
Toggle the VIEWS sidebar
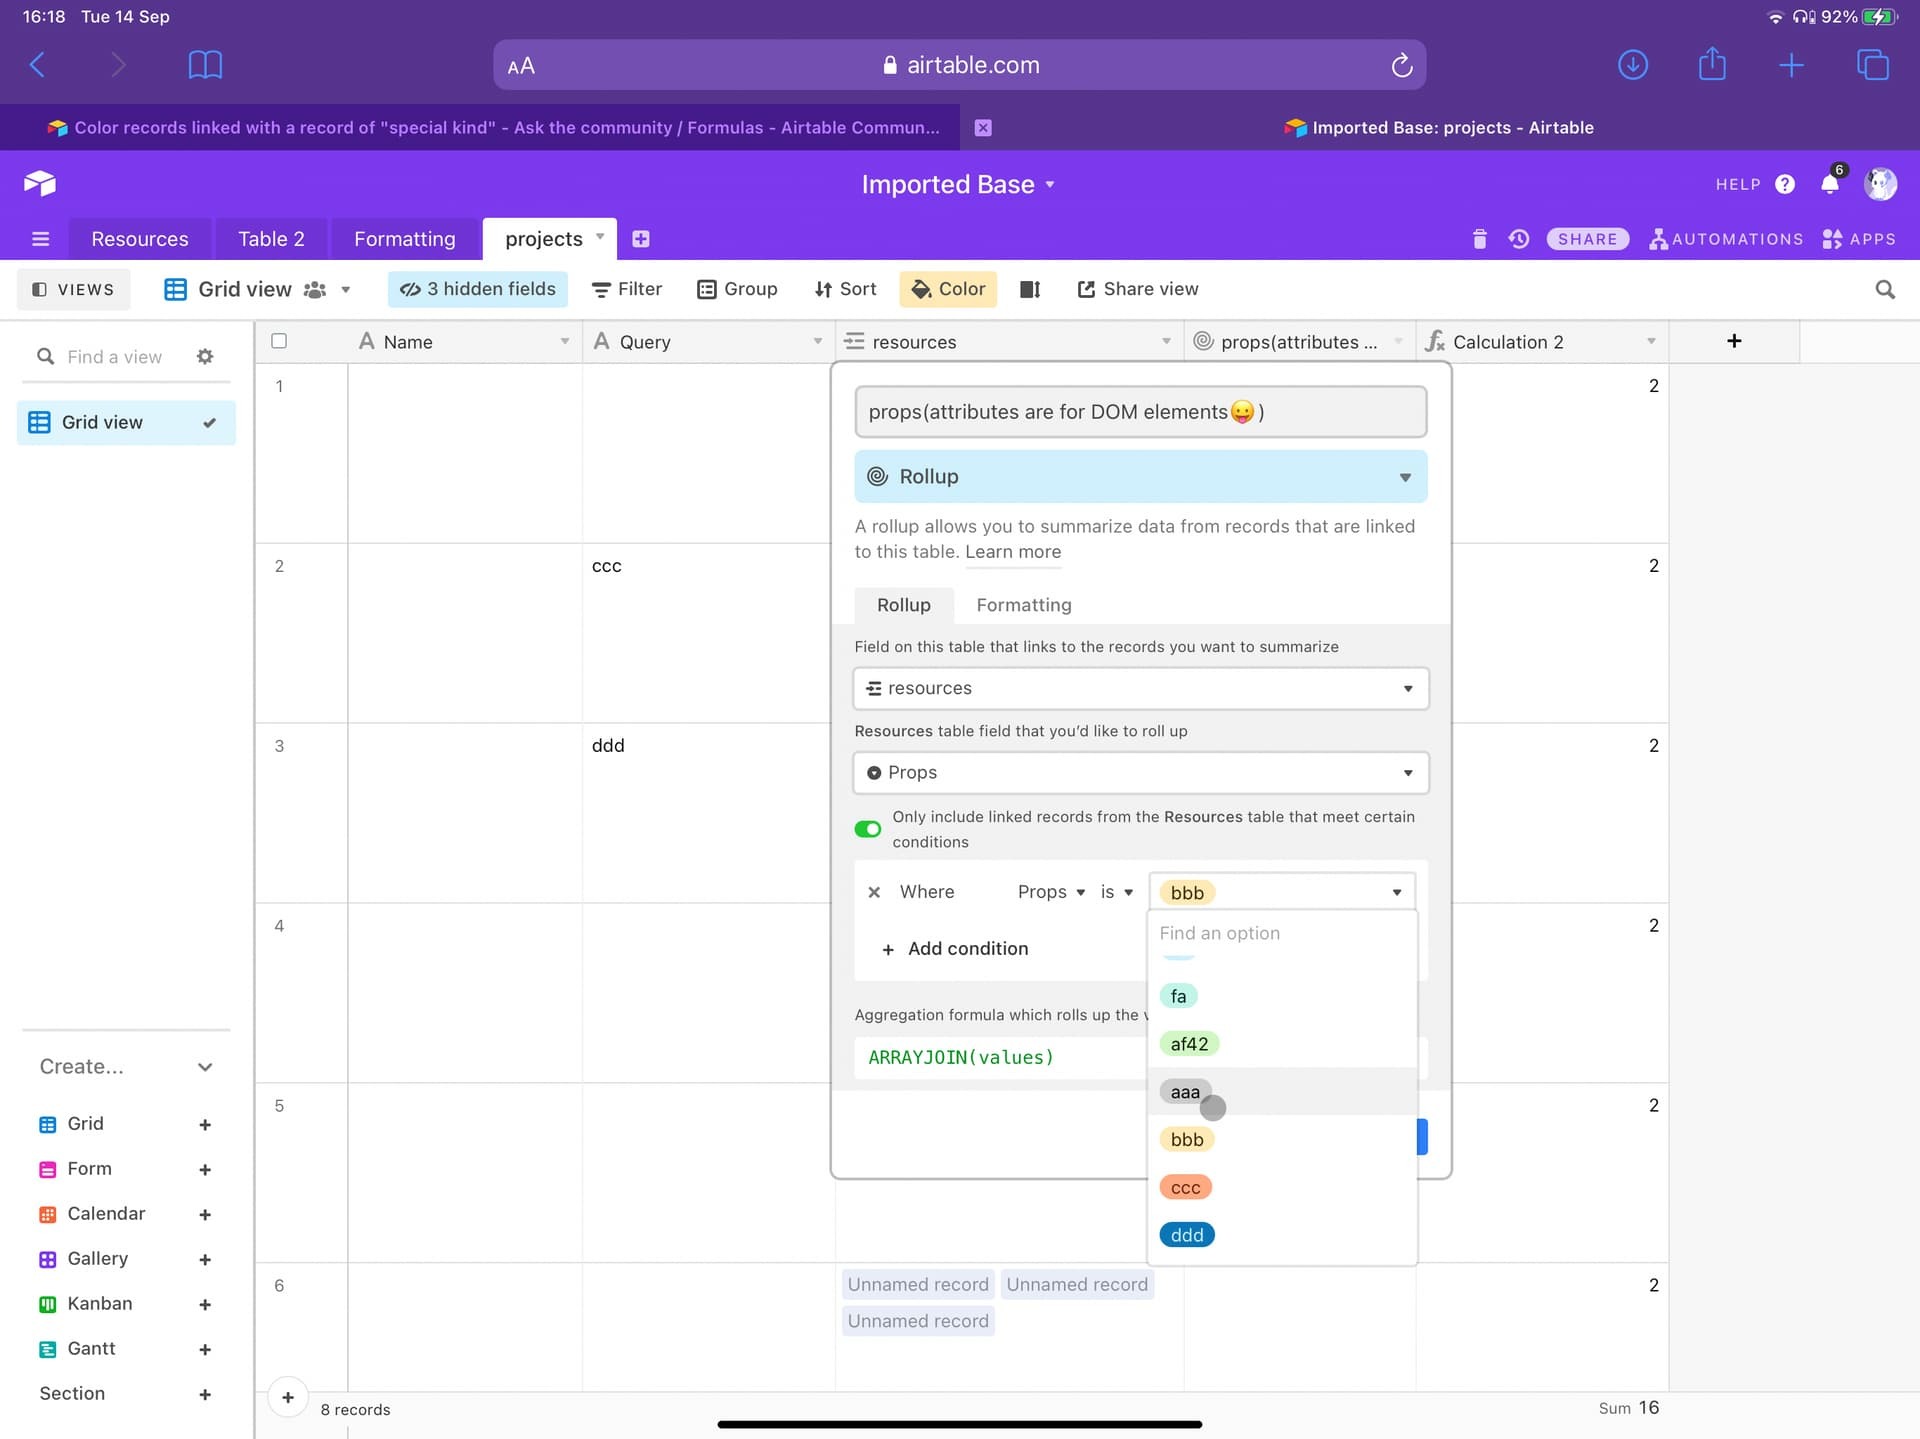pos(73,289)
